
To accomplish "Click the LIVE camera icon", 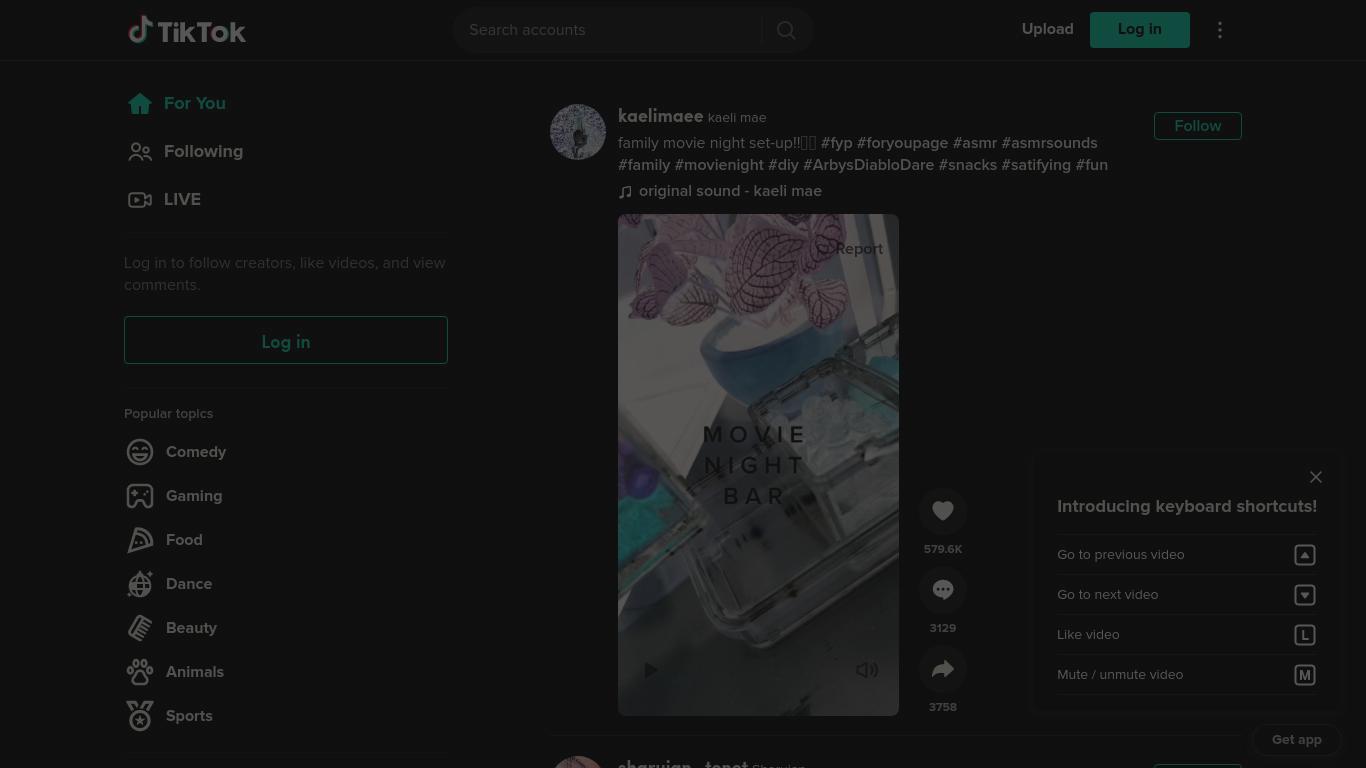I will 140,199.
